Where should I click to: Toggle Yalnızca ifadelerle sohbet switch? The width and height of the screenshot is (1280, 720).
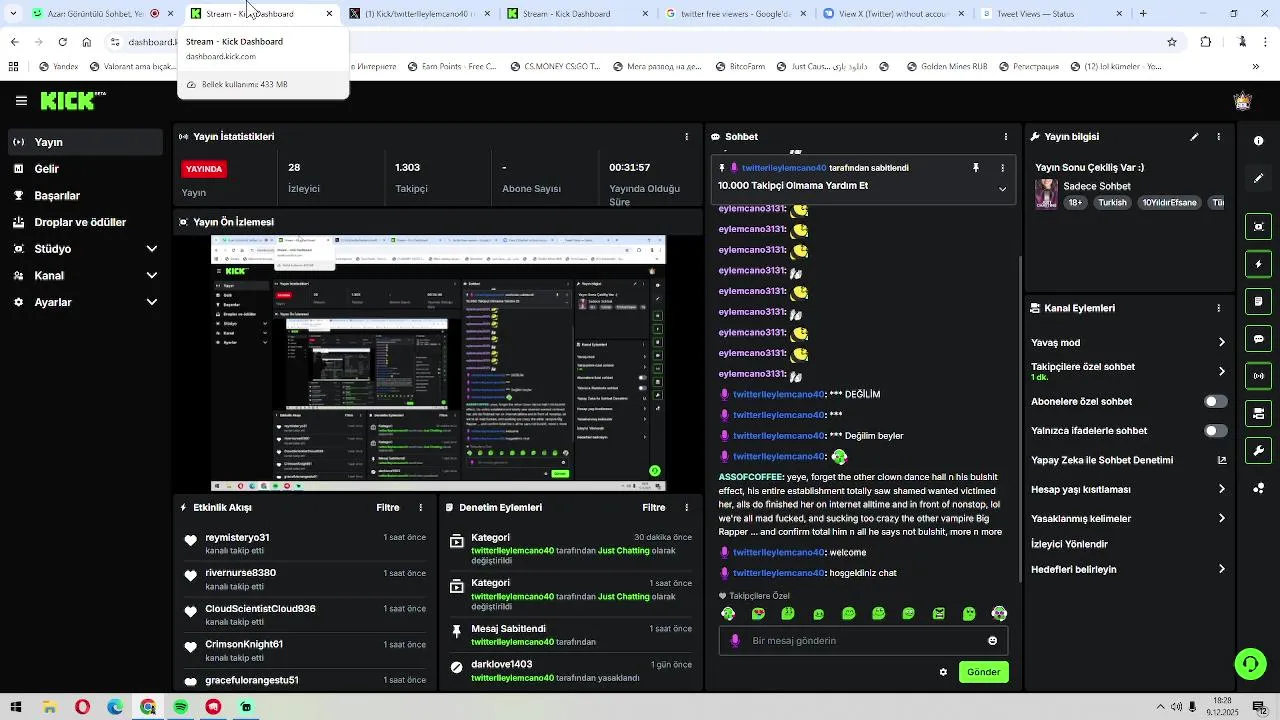[x=1215, y=431]
